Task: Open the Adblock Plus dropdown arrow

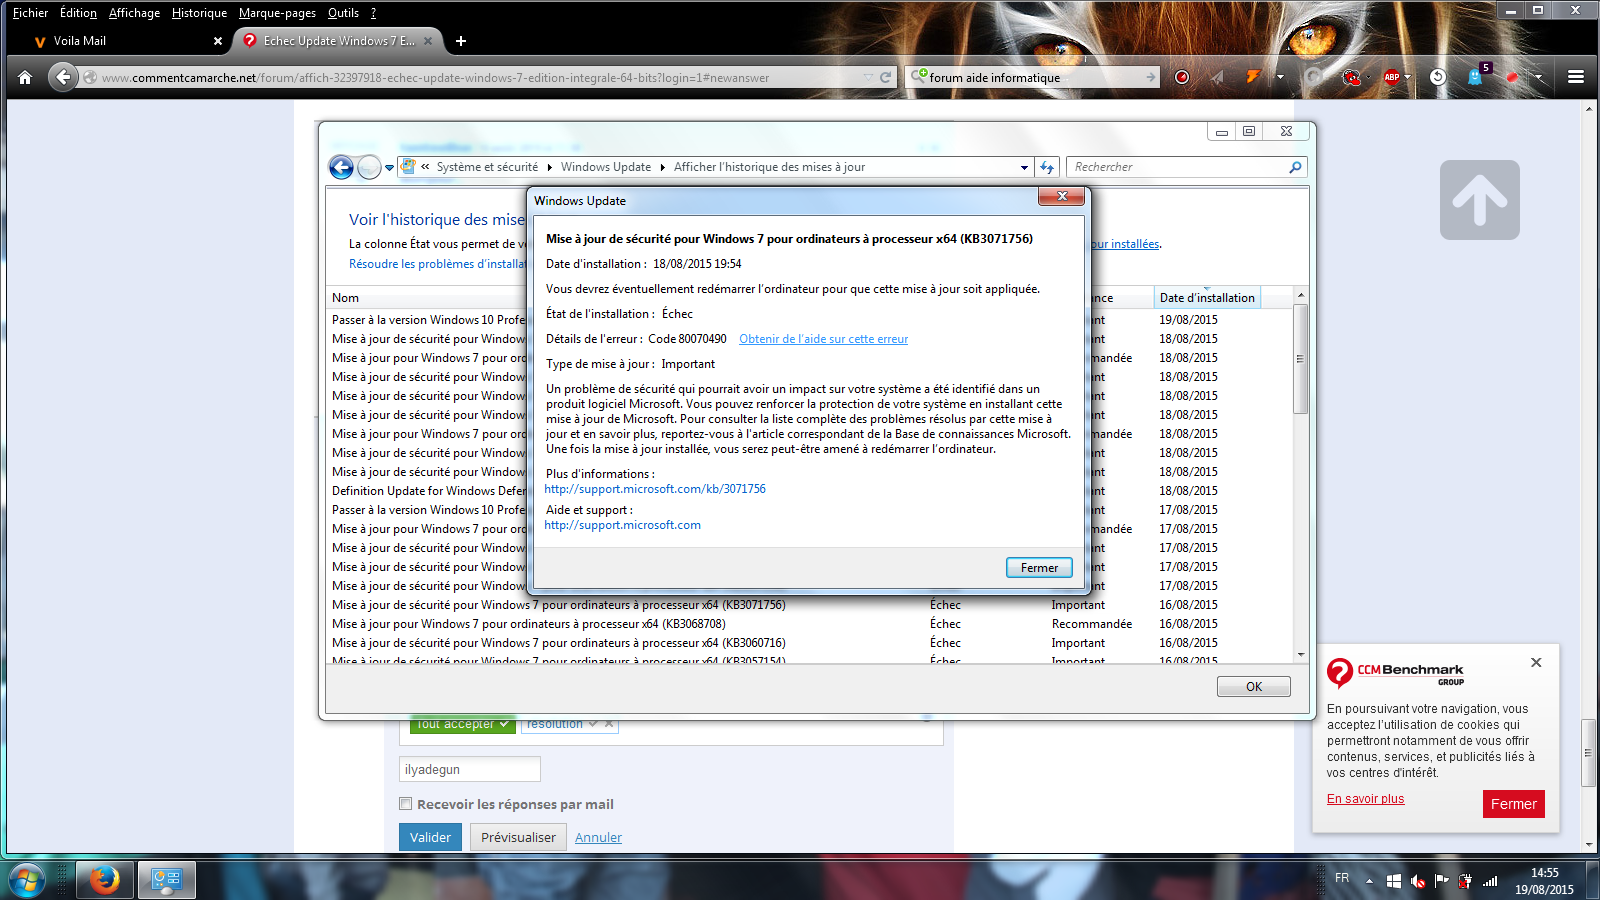Action: tap(1408, 77)
